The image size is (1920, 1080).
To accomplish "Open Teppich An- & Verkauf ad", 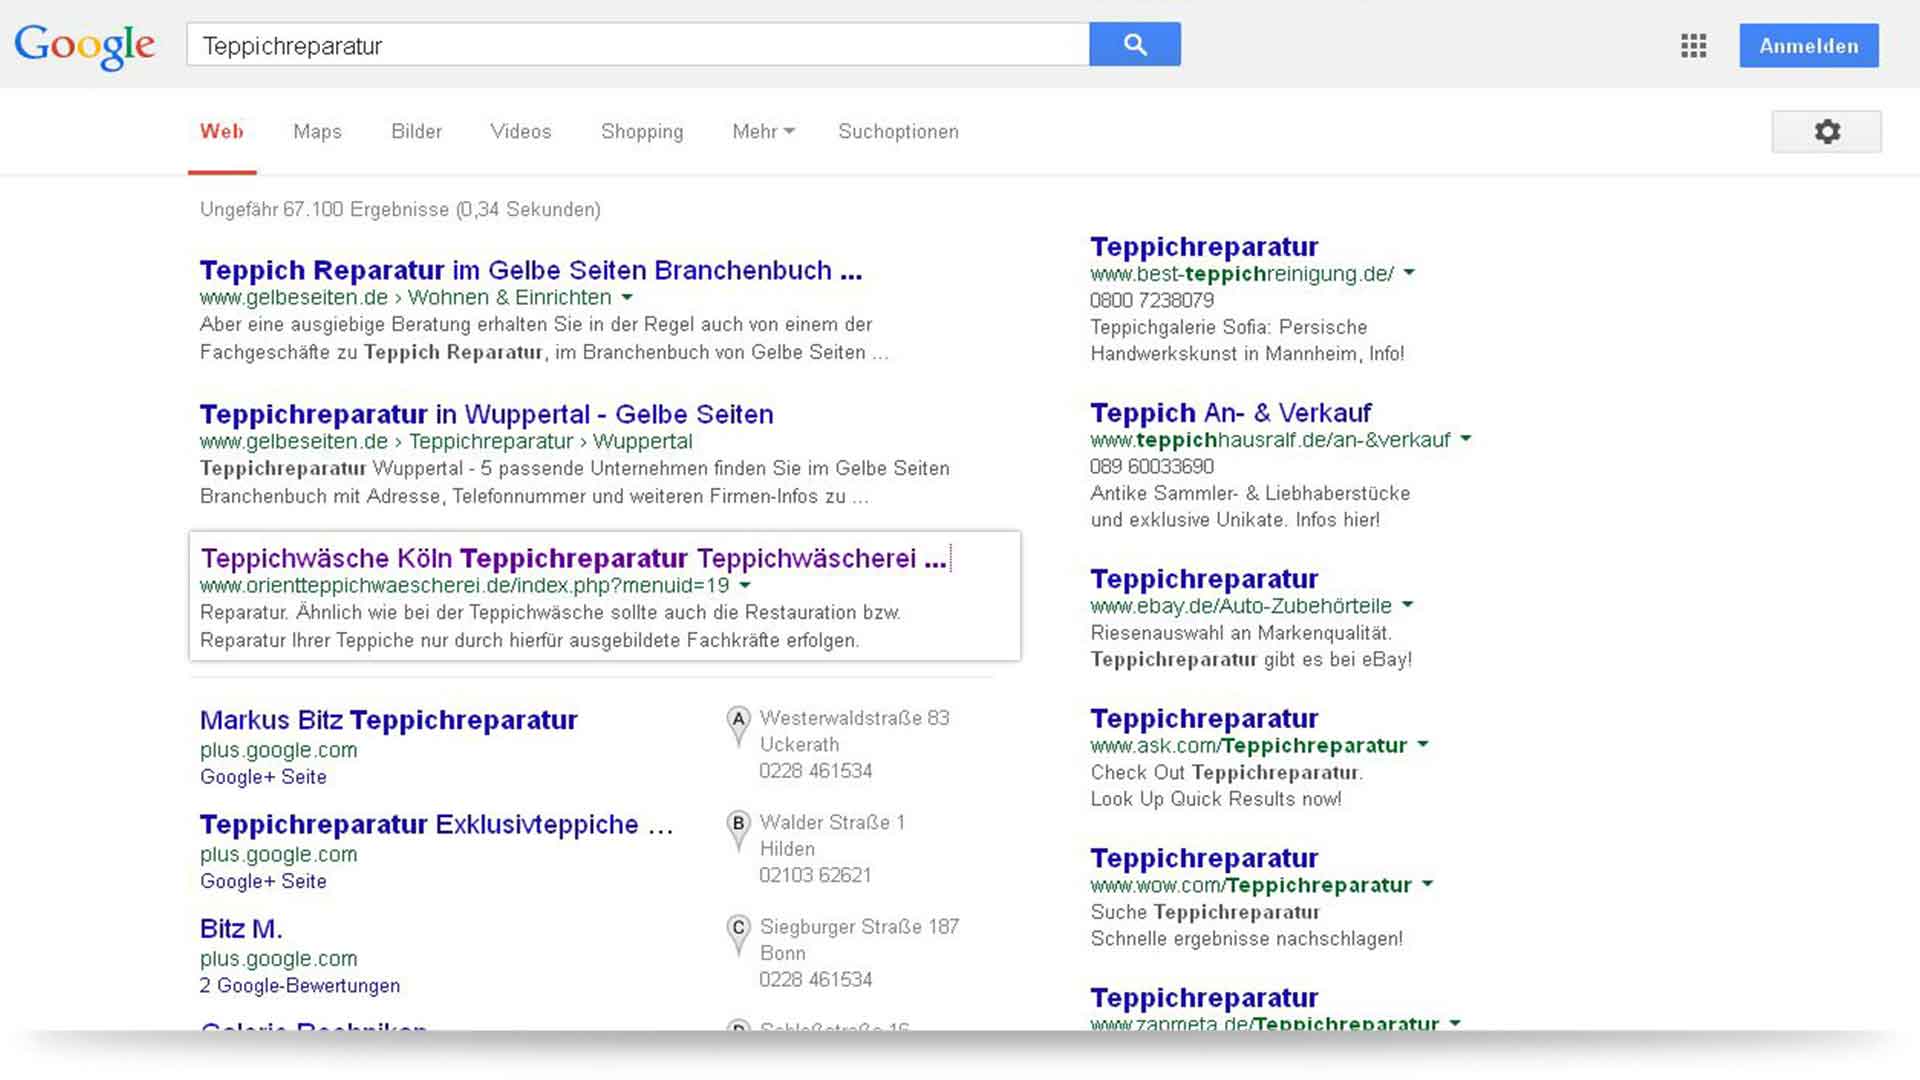I will 1230,412.
